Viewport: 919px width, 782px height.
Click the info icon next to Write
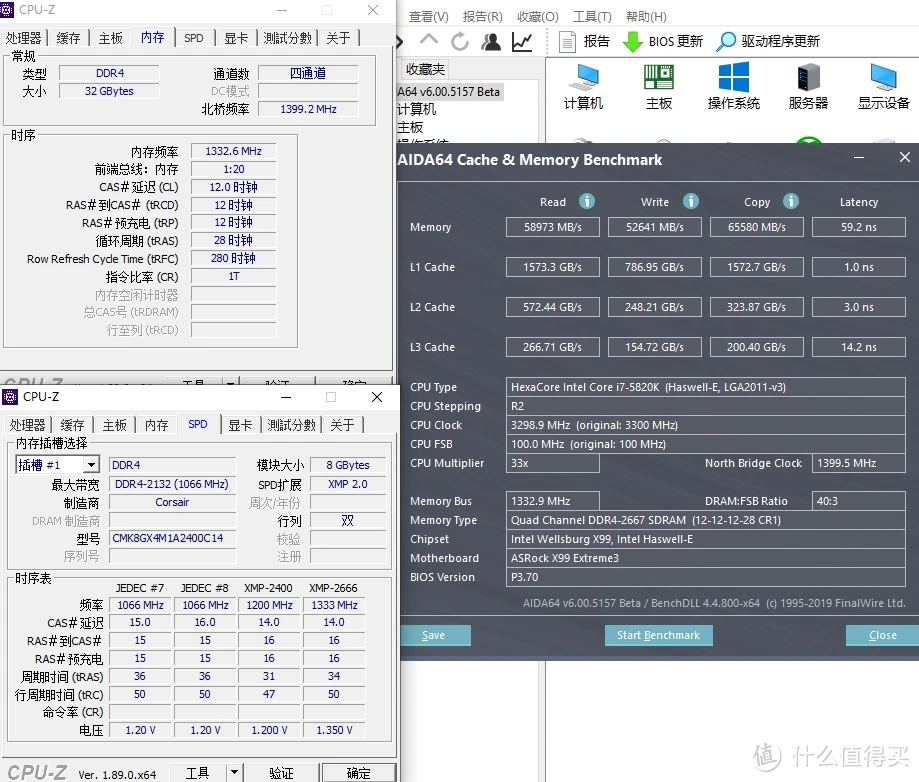[x=689, y=201]
